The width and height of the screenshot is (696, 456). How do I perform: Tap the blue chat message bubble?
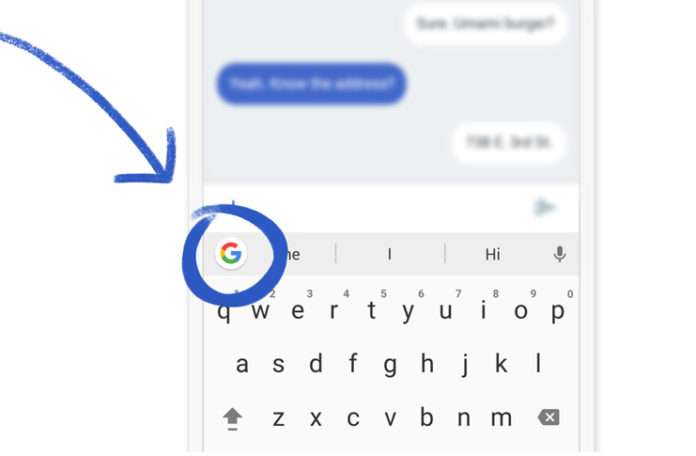[x=312, y=83]
